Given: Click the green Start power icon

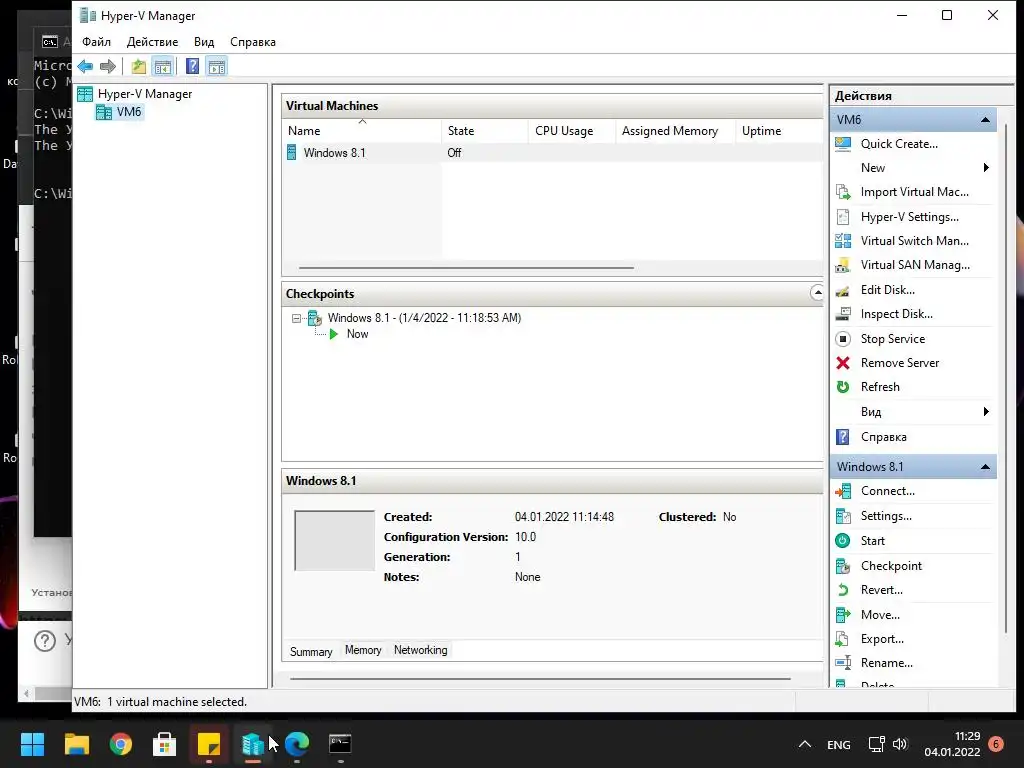Looking at the screenshot, I should pos(843,541).
